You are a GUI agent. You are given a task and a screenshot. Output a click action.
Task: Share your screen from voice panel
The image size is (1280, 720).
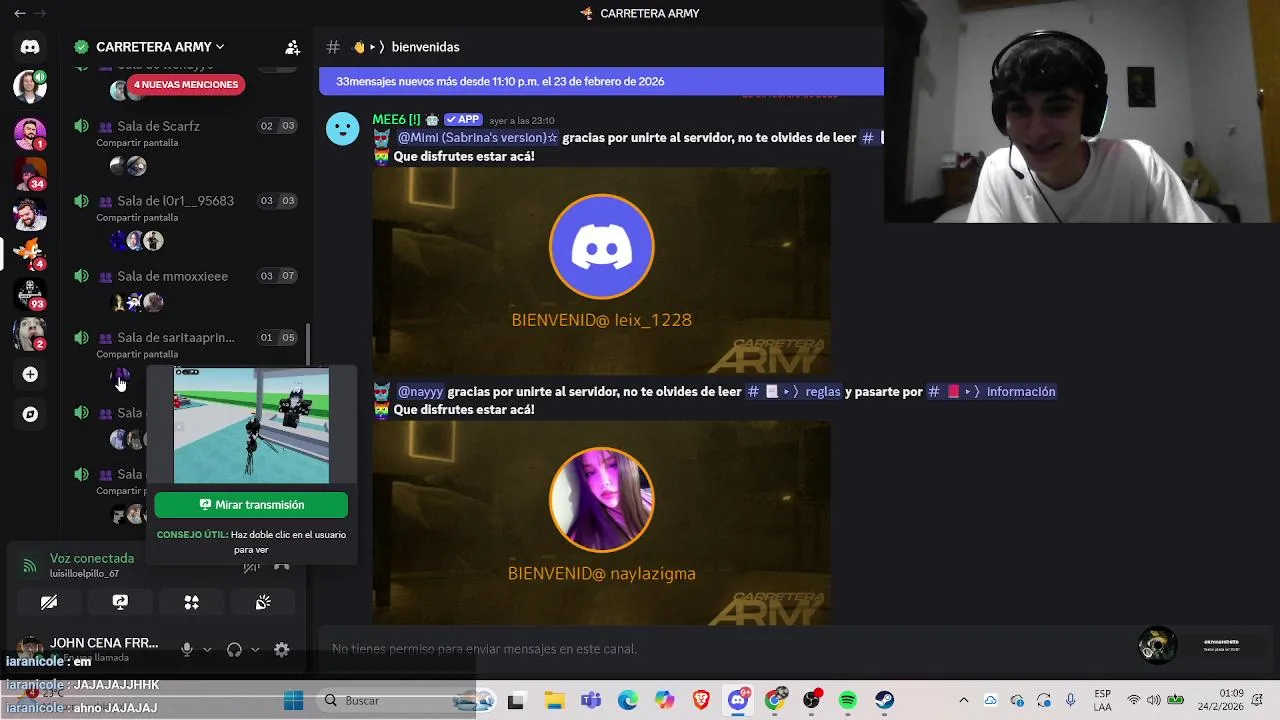pyautogui.click(x=120, y=602)
